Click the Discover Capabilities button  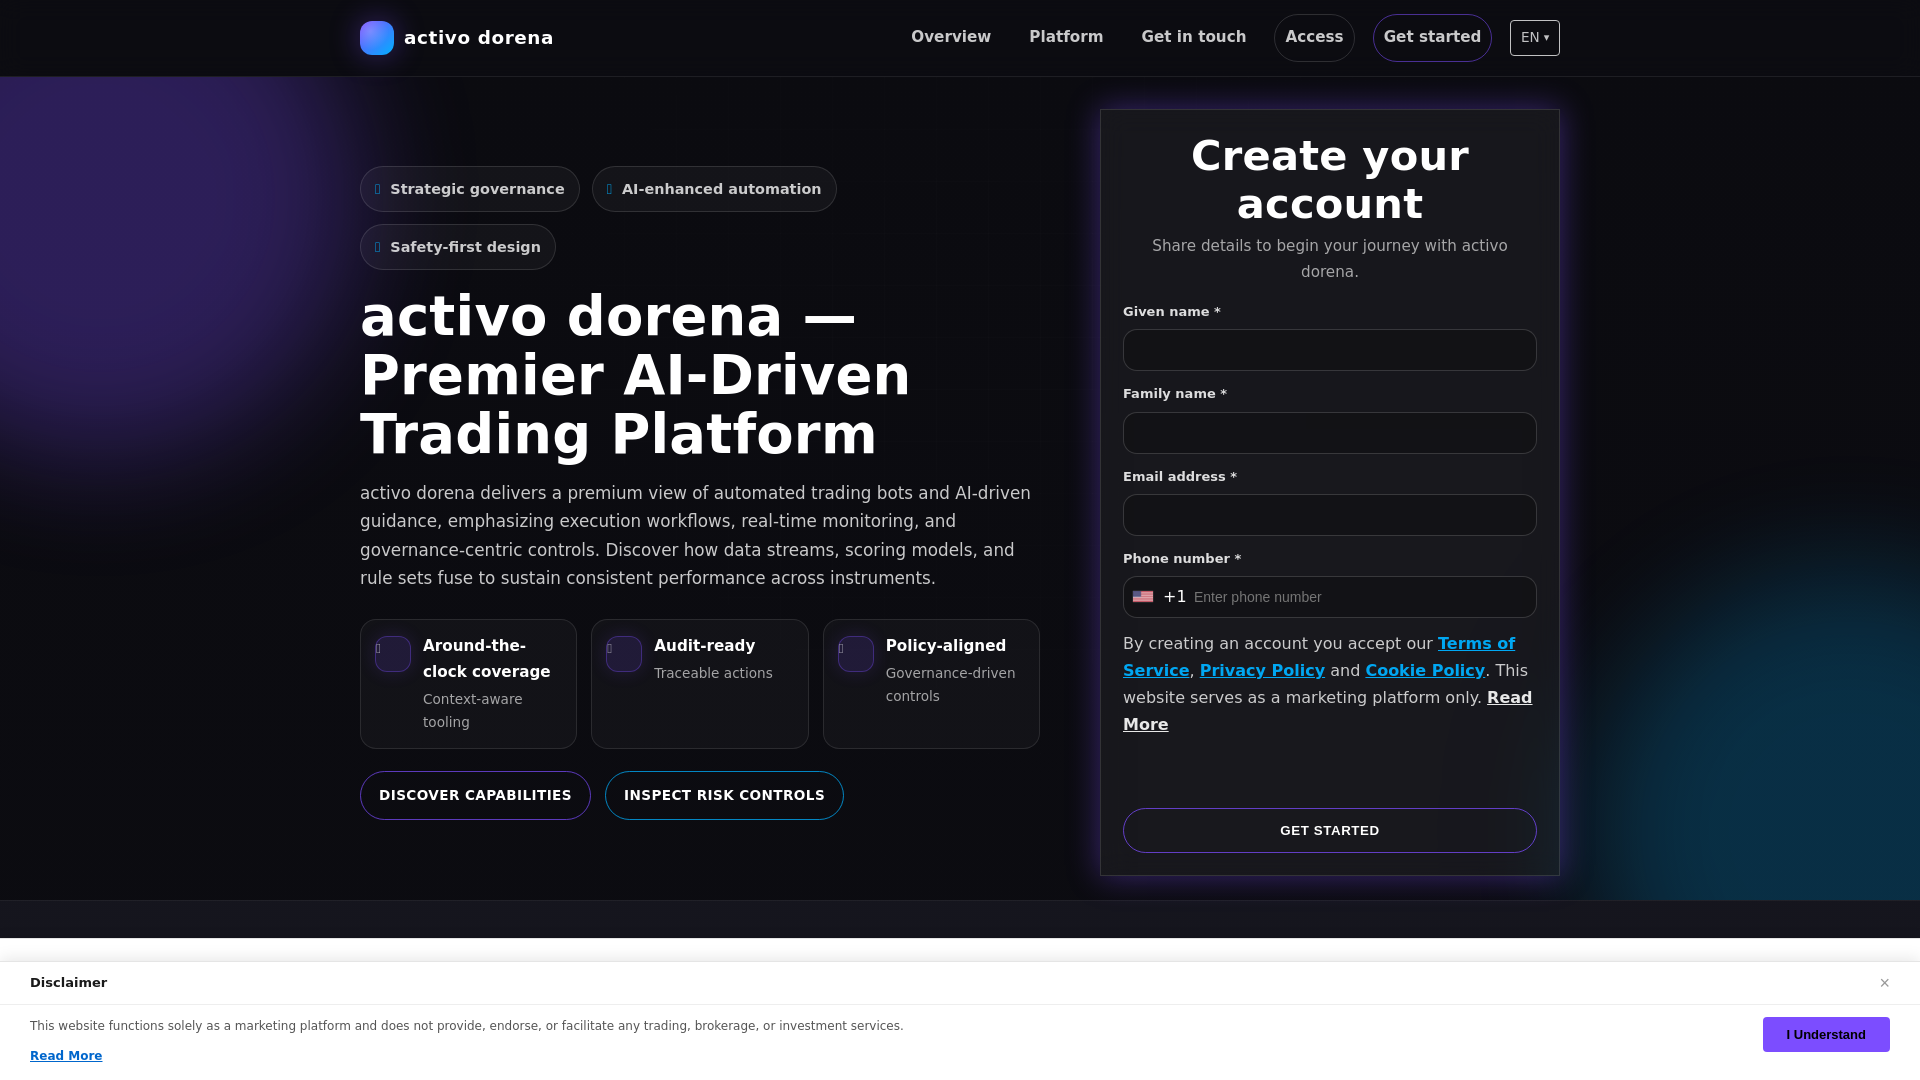[475, 795]
